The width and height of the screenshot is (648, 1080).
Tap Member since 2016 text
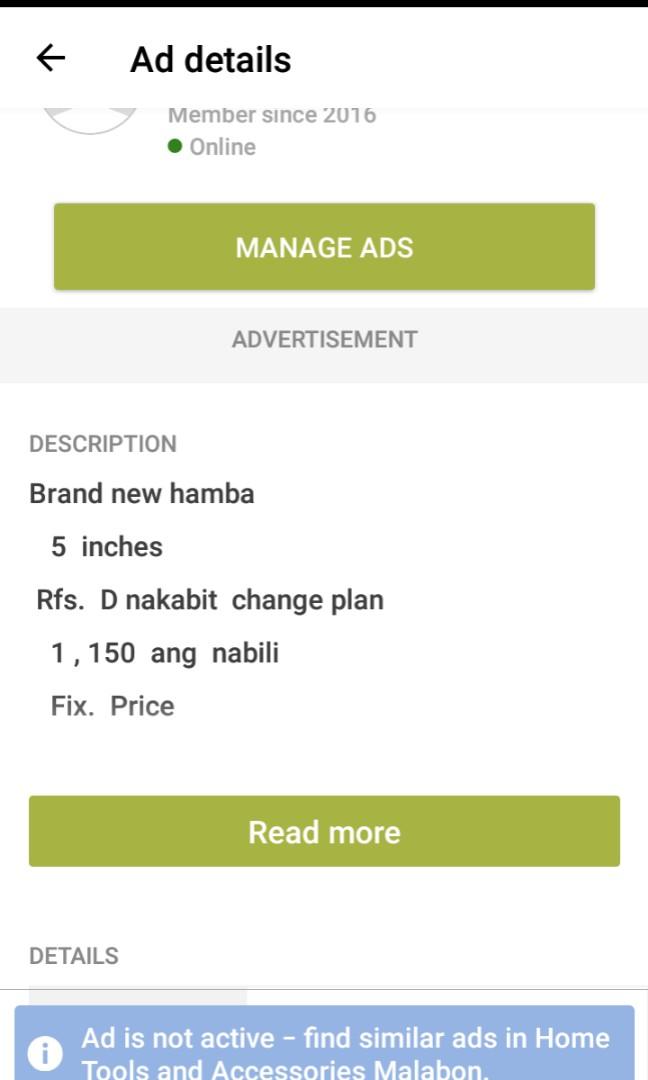click(x=271, y=113)
